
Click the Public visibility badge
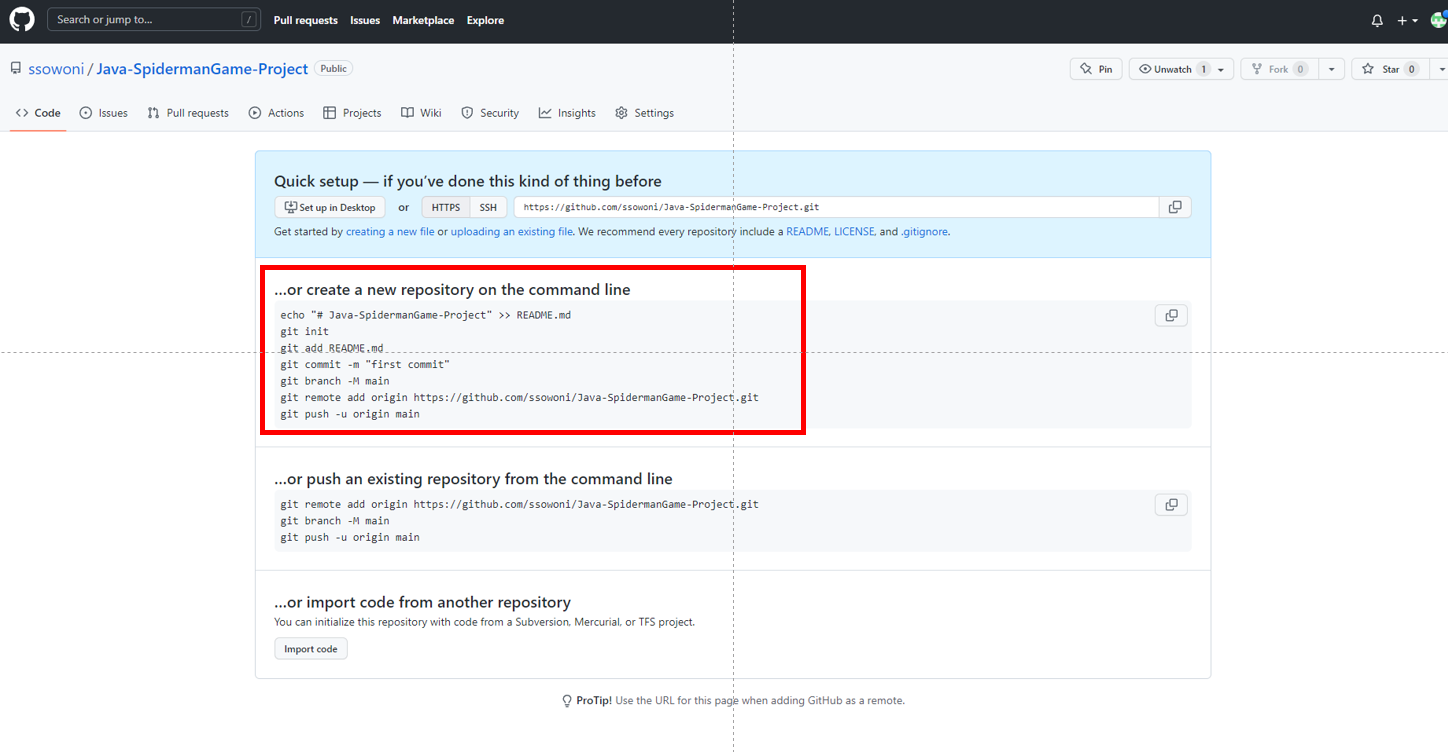334,69
